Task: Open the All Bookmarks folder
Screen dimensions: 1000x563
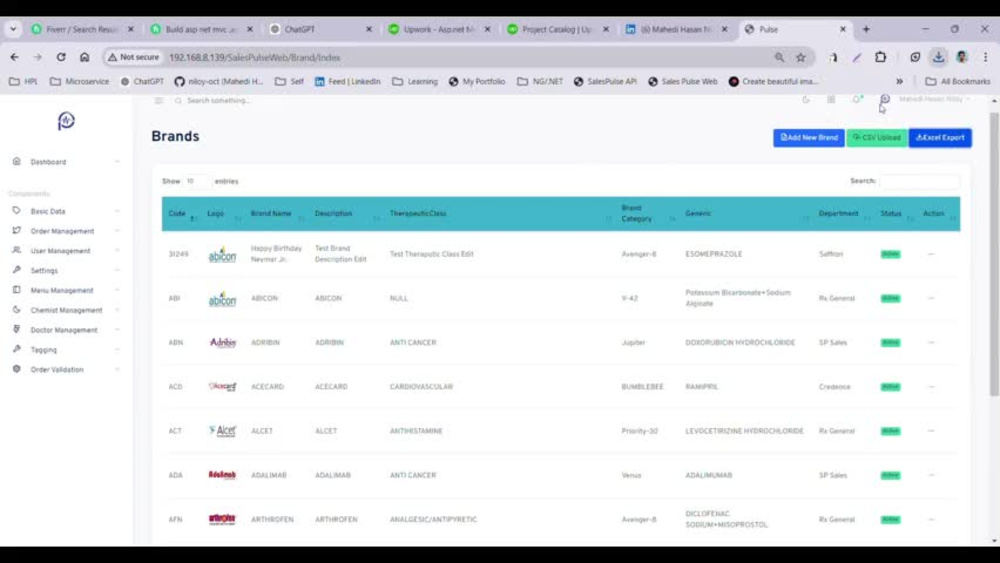Action: click(x=958, y=82)
